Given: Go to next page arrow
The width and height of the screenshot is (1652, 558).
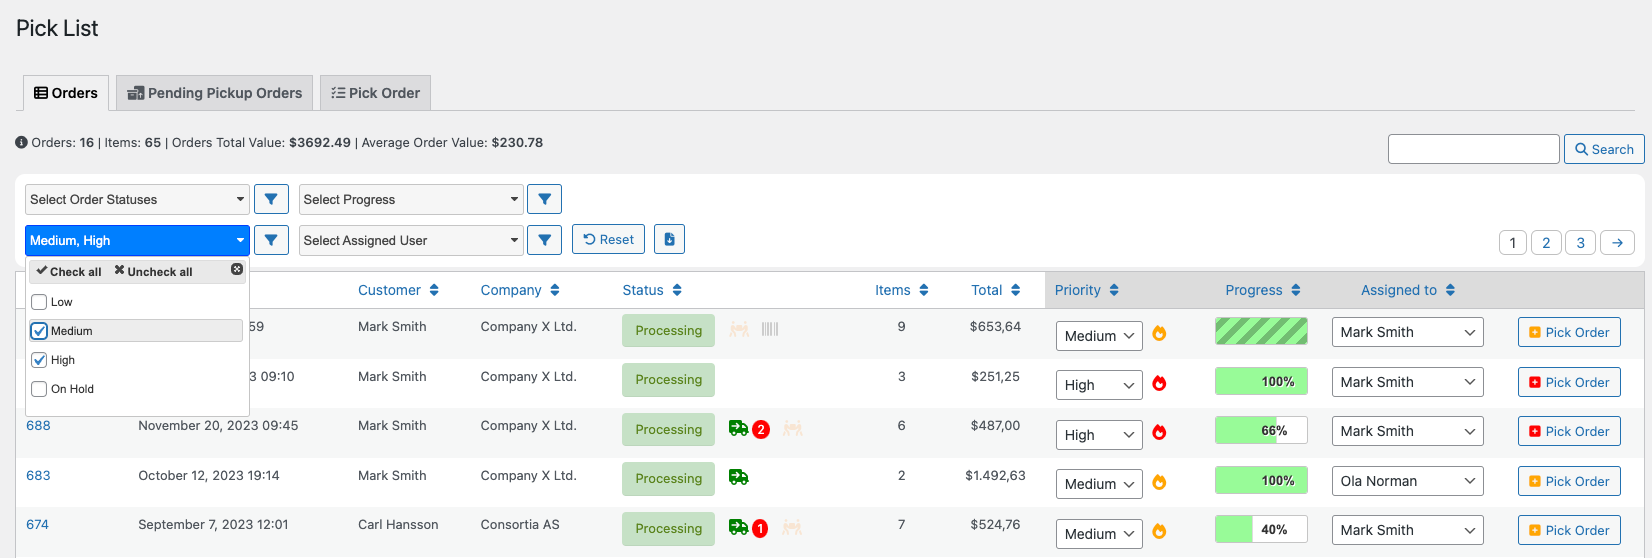Looking at the screenshot, I should [1617, 242].
